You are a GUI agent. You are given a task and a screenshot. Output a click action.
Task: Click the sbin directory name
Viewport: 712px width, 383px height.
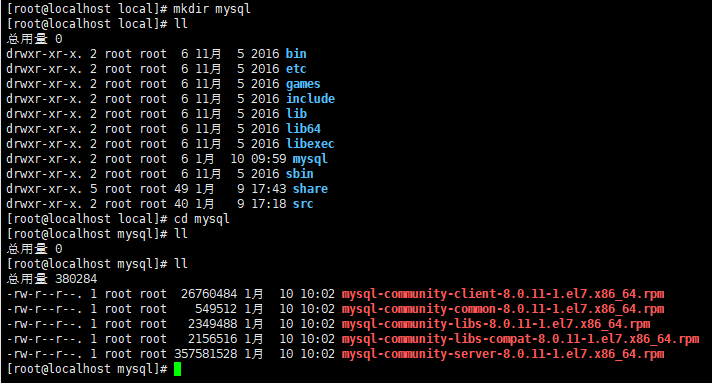coord(300,174)
